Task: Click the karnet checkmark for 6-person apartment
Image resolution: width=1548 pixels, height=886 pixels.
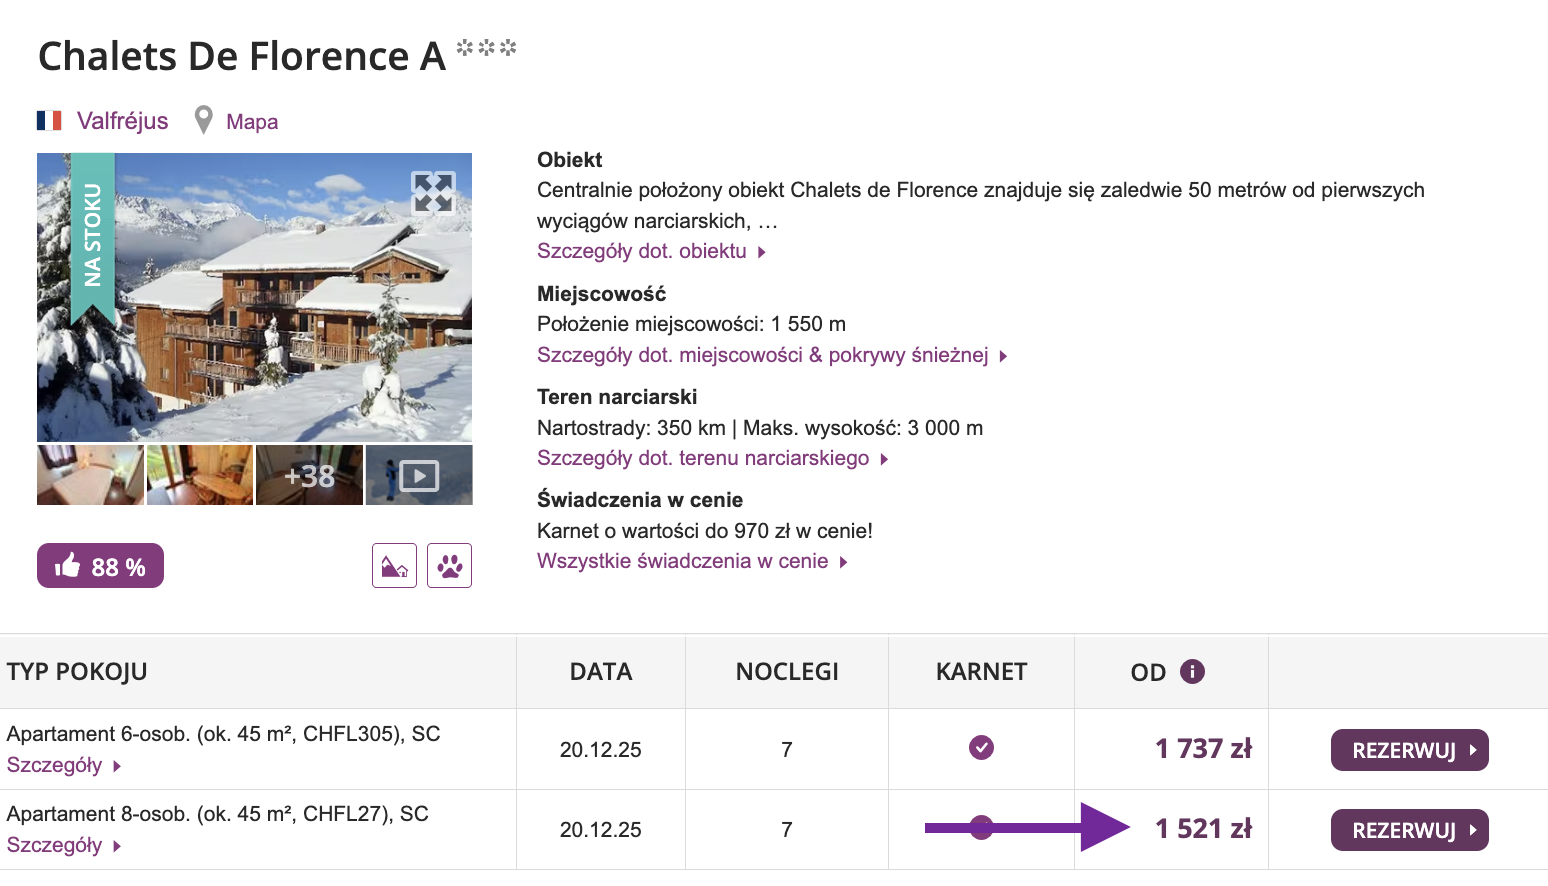Action: pos(981,748)
